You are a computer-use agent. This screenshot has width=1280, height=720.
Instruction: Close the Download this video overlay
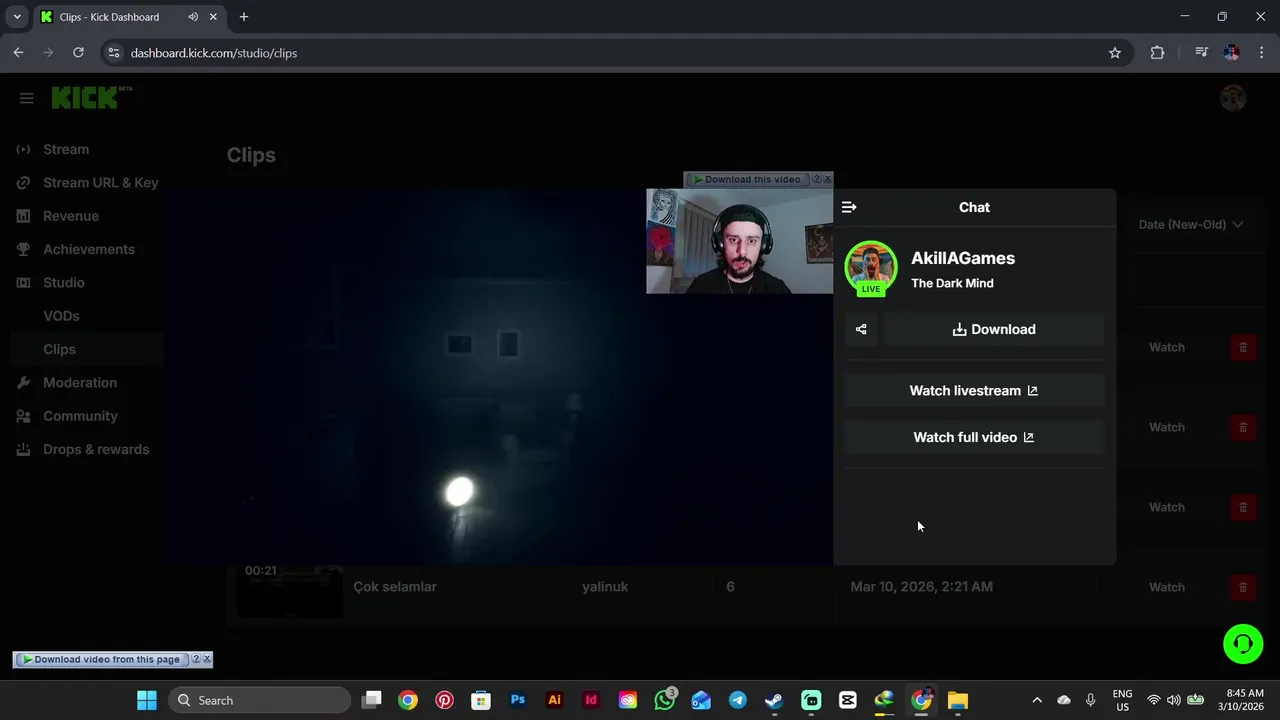click(827, 179)
